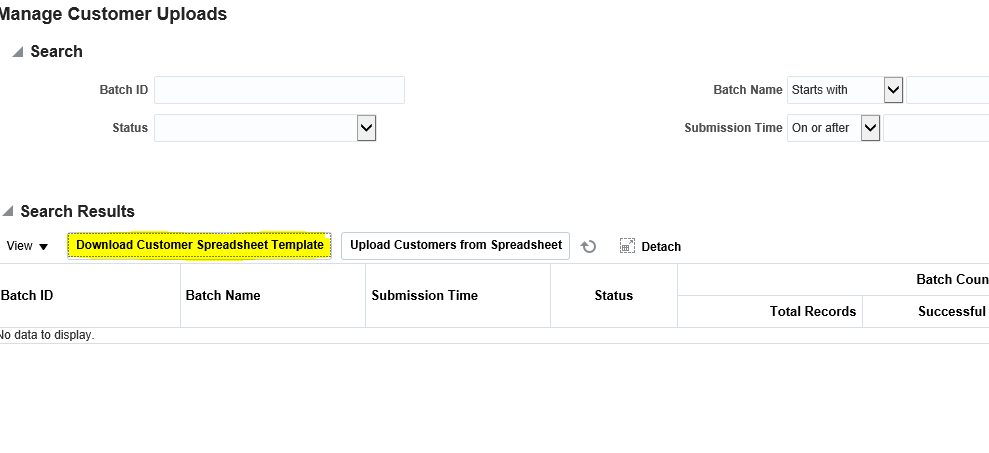
Task: Click the Status column header in the table
Action: click(614, 295)
